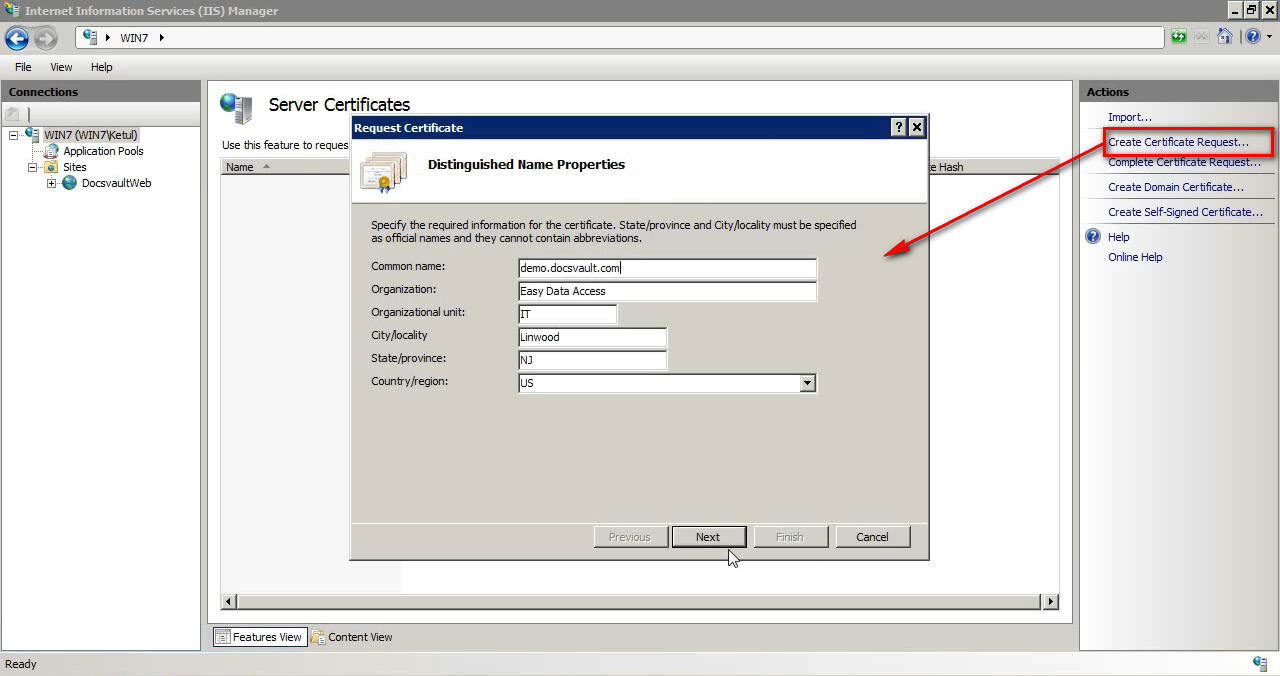The height and width of the screenshot is (676, 1280).
Task: Click the Next button in the dialog
Action: [x=709, y=537]
